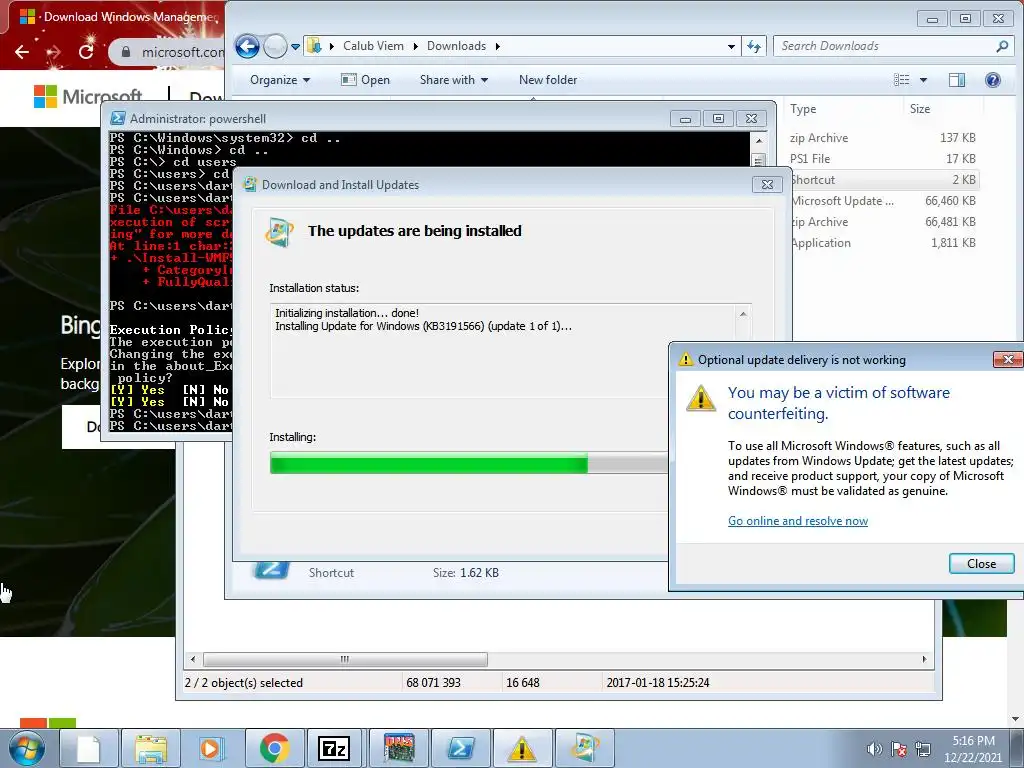Click the PowerShell title bar icon
This screenshot has width=1024, height=768.
pyautogui.click(x=118, y=118)
